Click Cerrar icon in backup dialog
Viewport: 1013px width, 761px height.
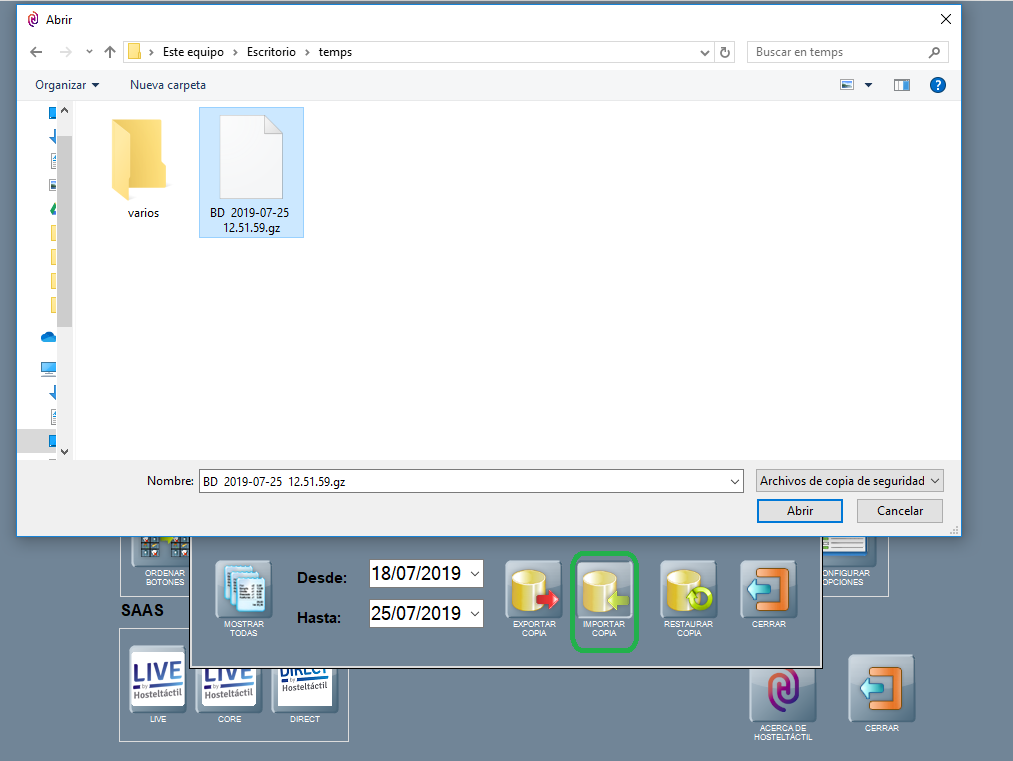768,591
